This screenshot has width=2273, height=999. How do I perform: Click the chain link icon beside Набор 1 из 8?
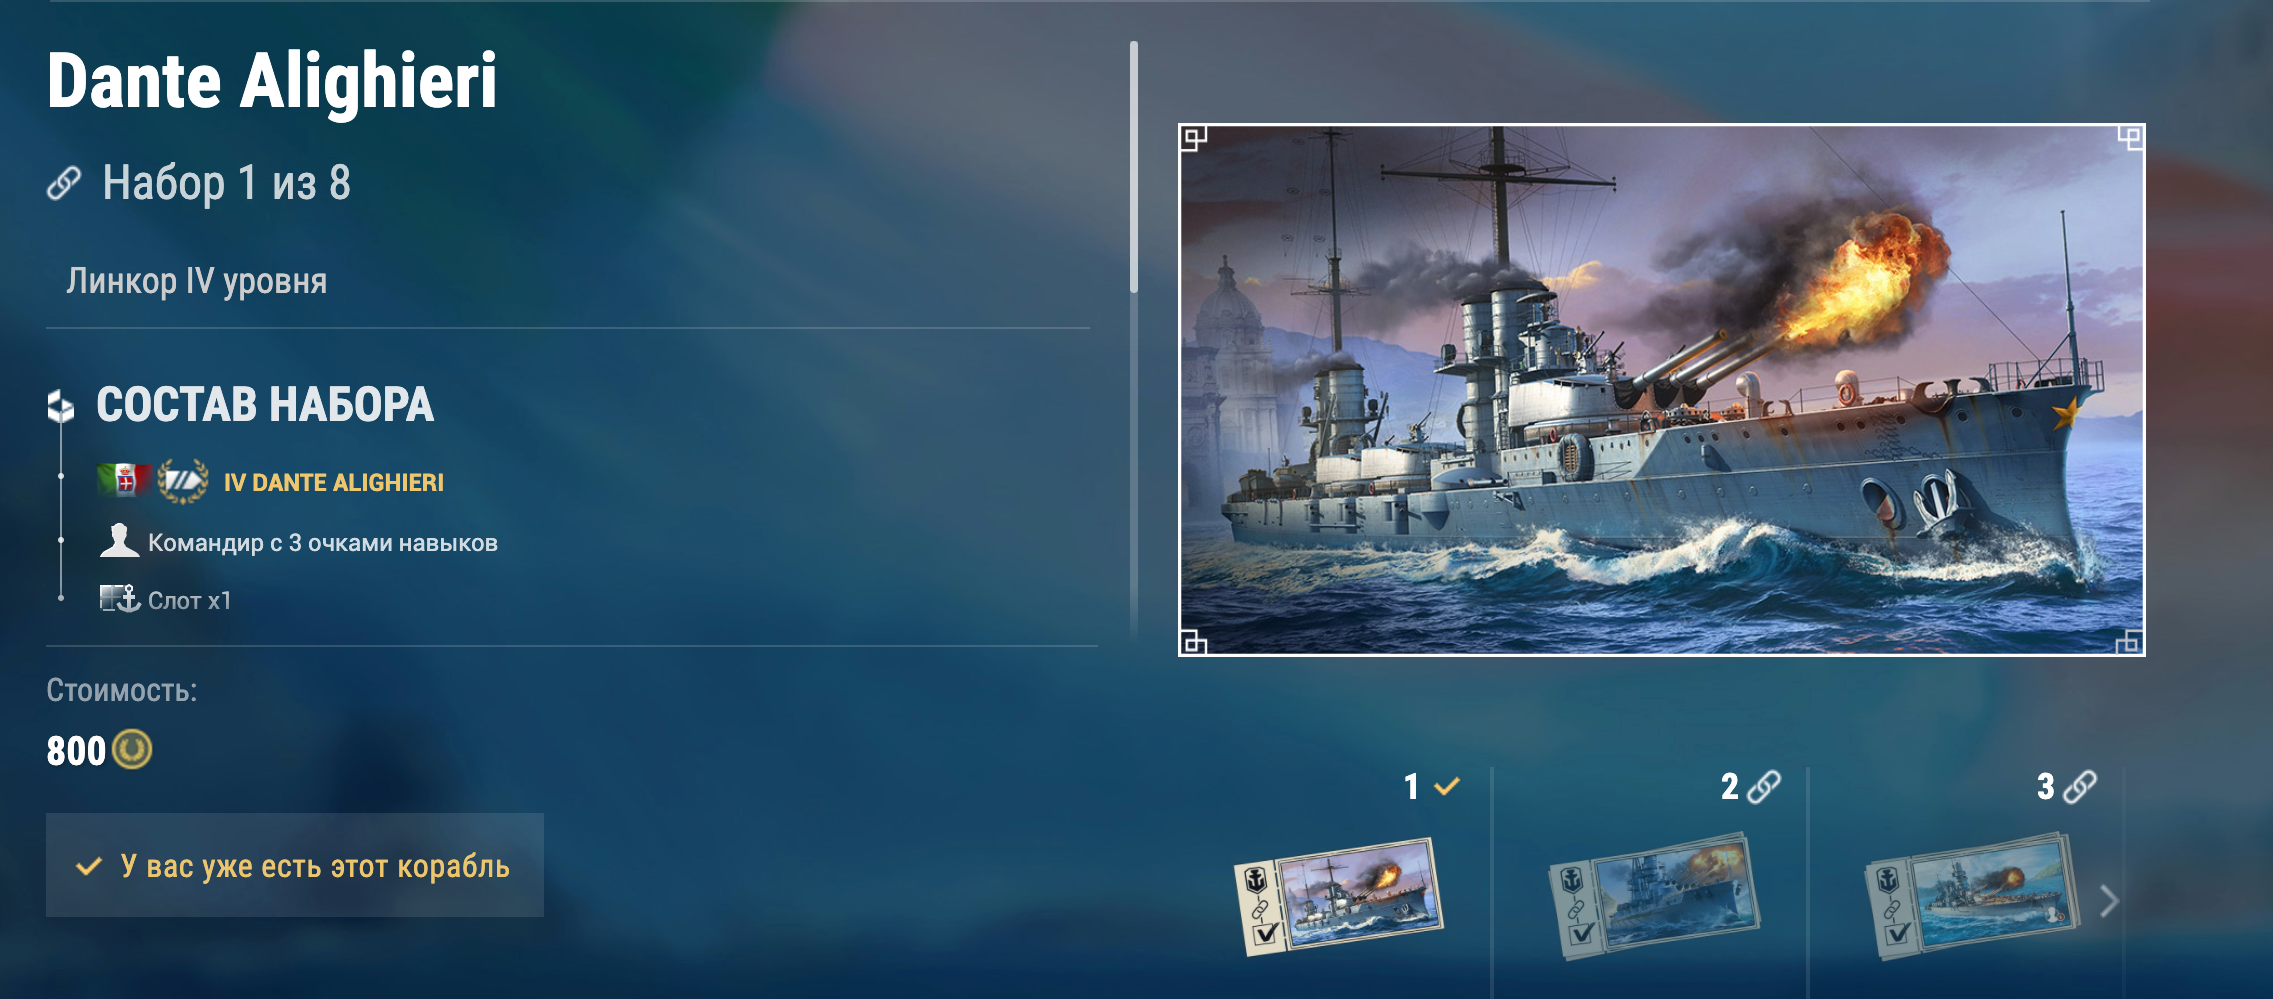(x=64, y=183)
